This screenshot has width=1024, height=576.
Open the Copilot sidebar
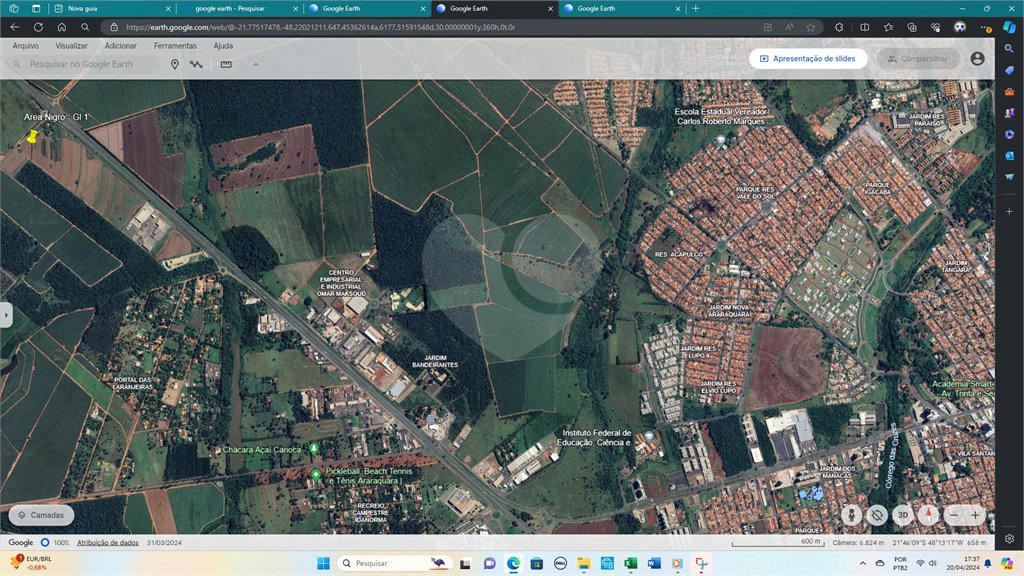click(x=1010, y=27)
